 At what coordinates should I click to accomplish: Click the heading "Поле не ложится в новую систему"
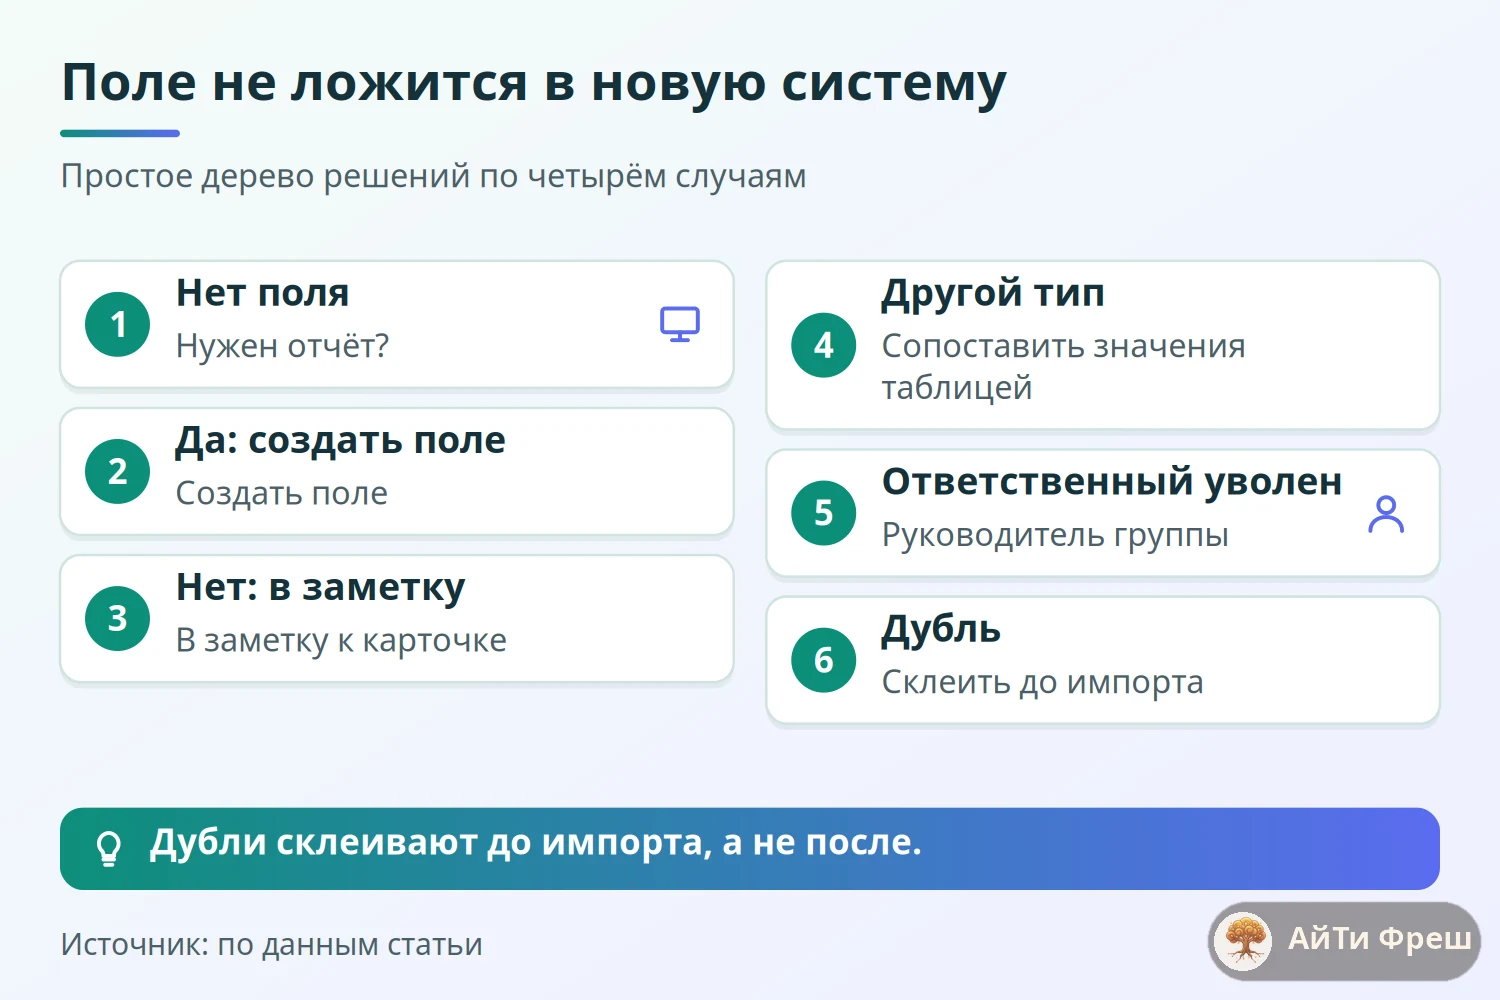tap(534, 83)
